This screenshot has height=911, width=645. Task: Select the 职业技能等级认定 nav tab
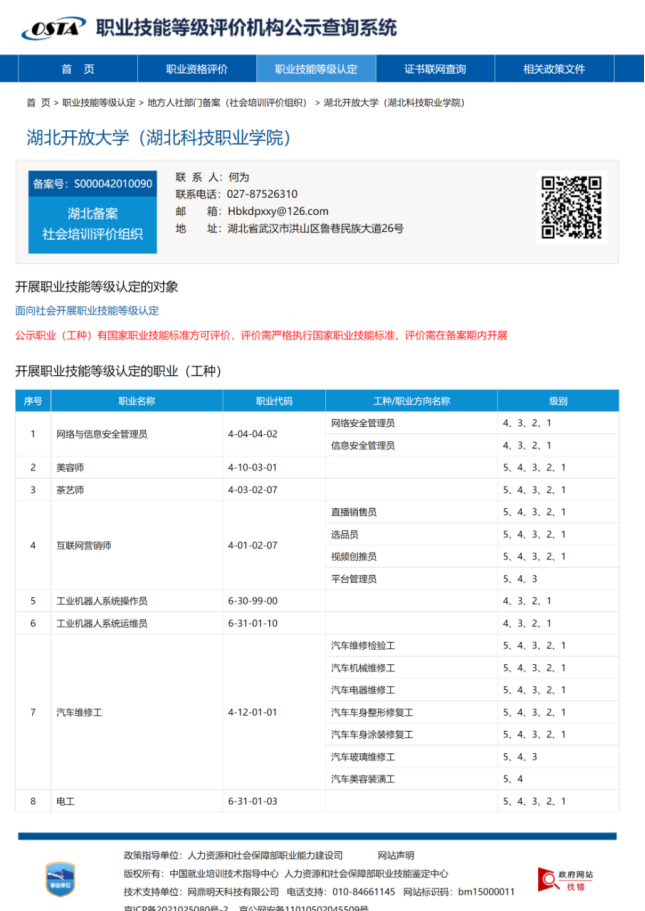coord(316,69)
